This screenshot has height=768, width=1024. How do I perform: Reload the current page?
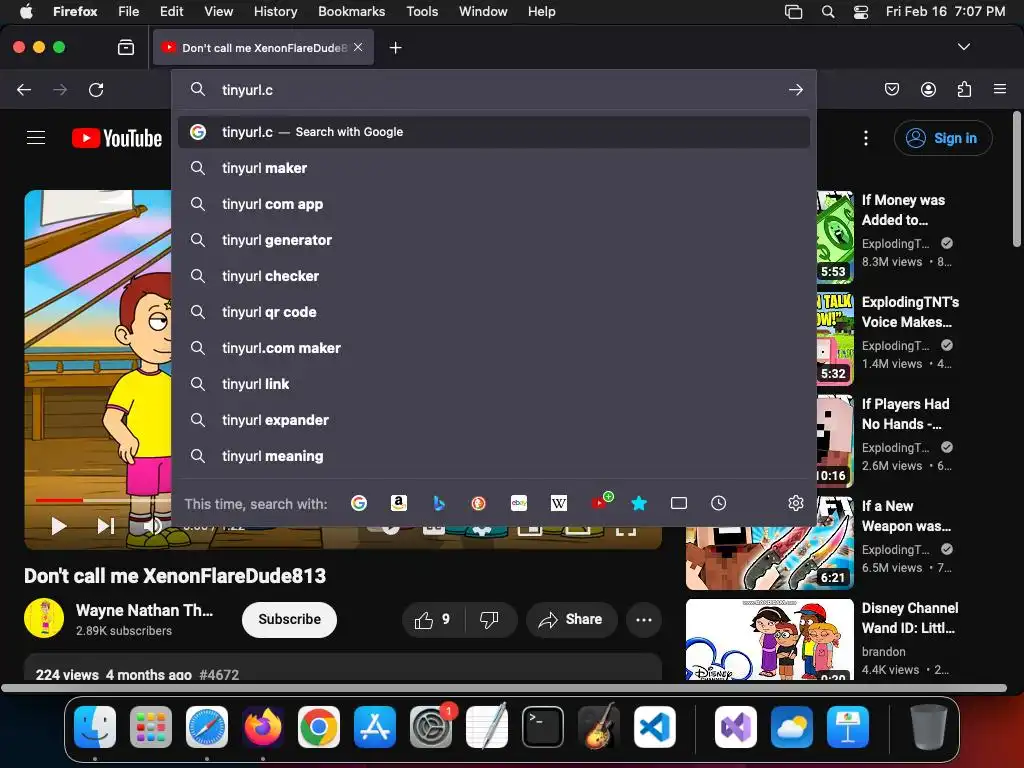[96, 89]
